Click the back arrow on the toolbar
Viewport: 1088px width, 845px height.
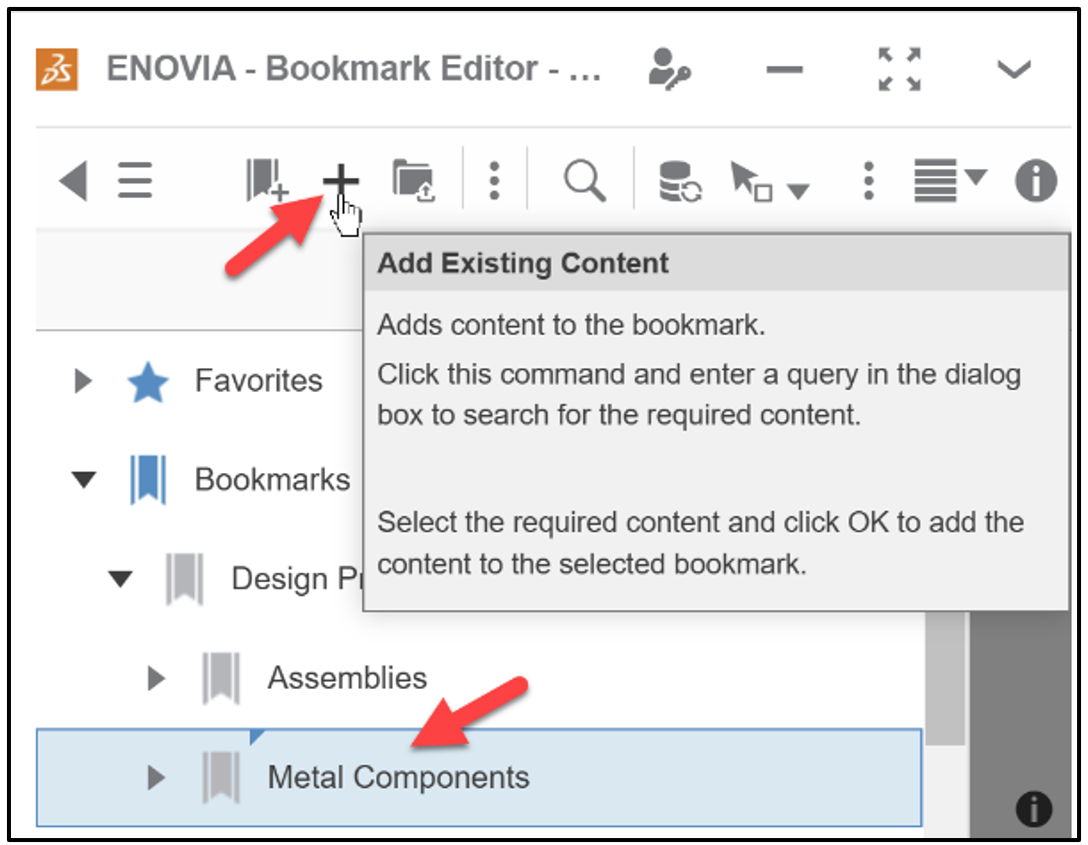pos(74,180)
